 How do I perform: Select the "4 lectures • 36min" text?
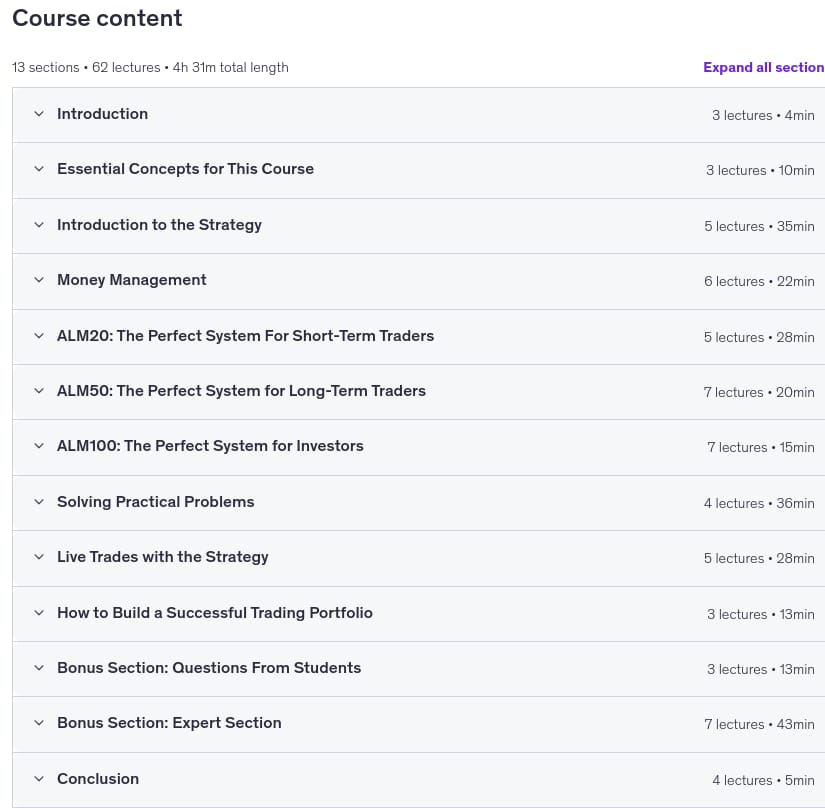click(759, 503)
